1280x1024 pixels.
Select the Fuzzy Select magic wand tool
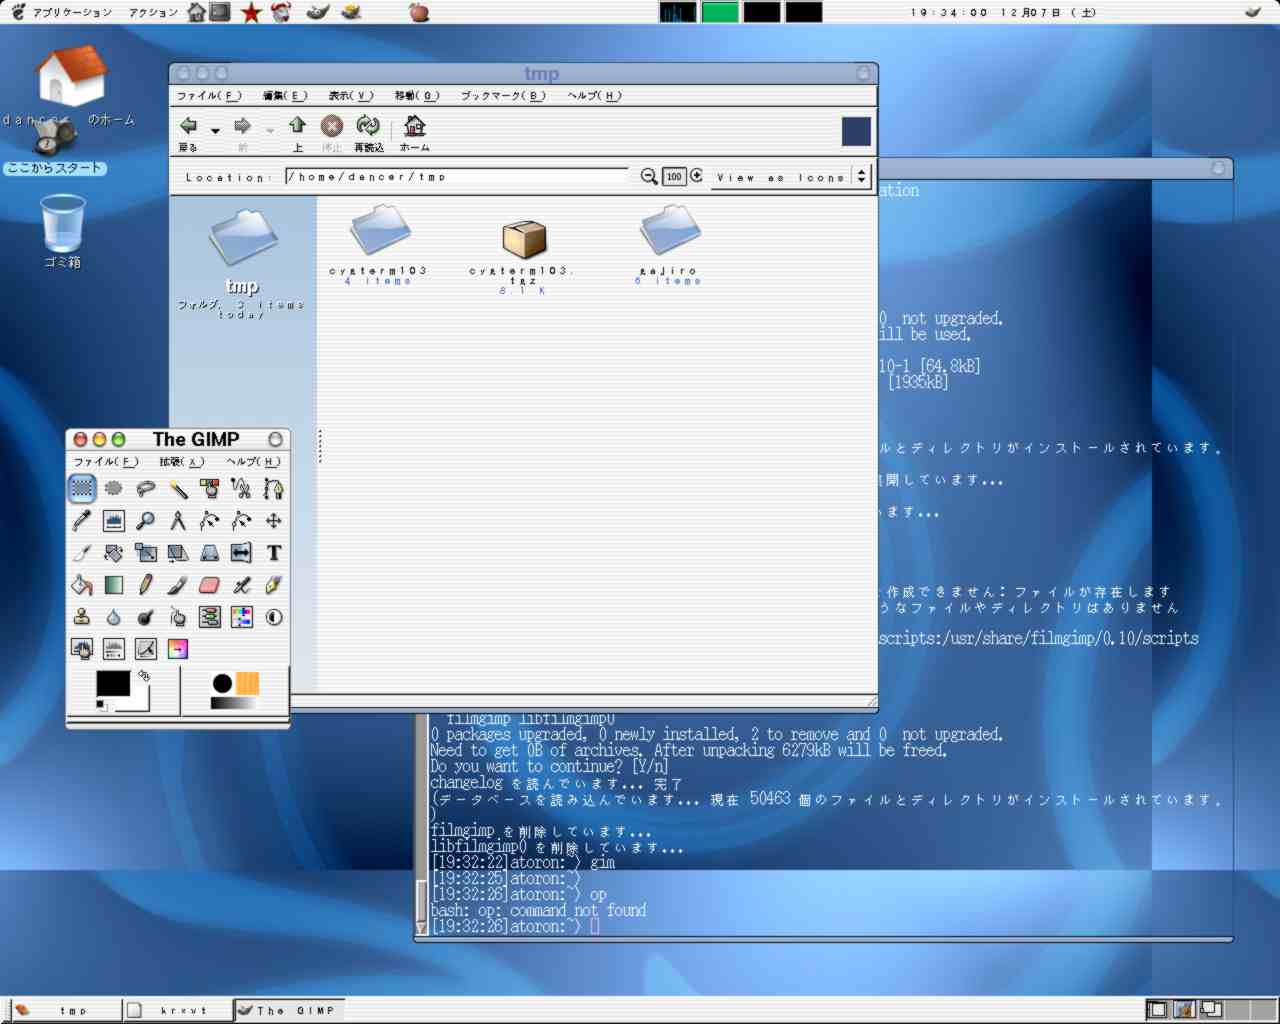coord(178,488)
